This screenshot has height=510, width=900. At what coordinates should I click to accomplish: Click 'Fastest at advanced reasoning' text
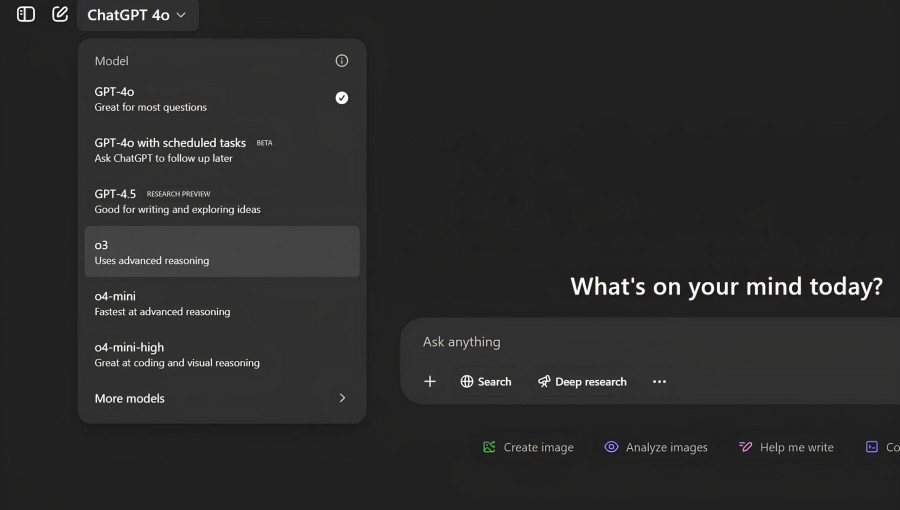pyautogui.click(x=162, y=312)
